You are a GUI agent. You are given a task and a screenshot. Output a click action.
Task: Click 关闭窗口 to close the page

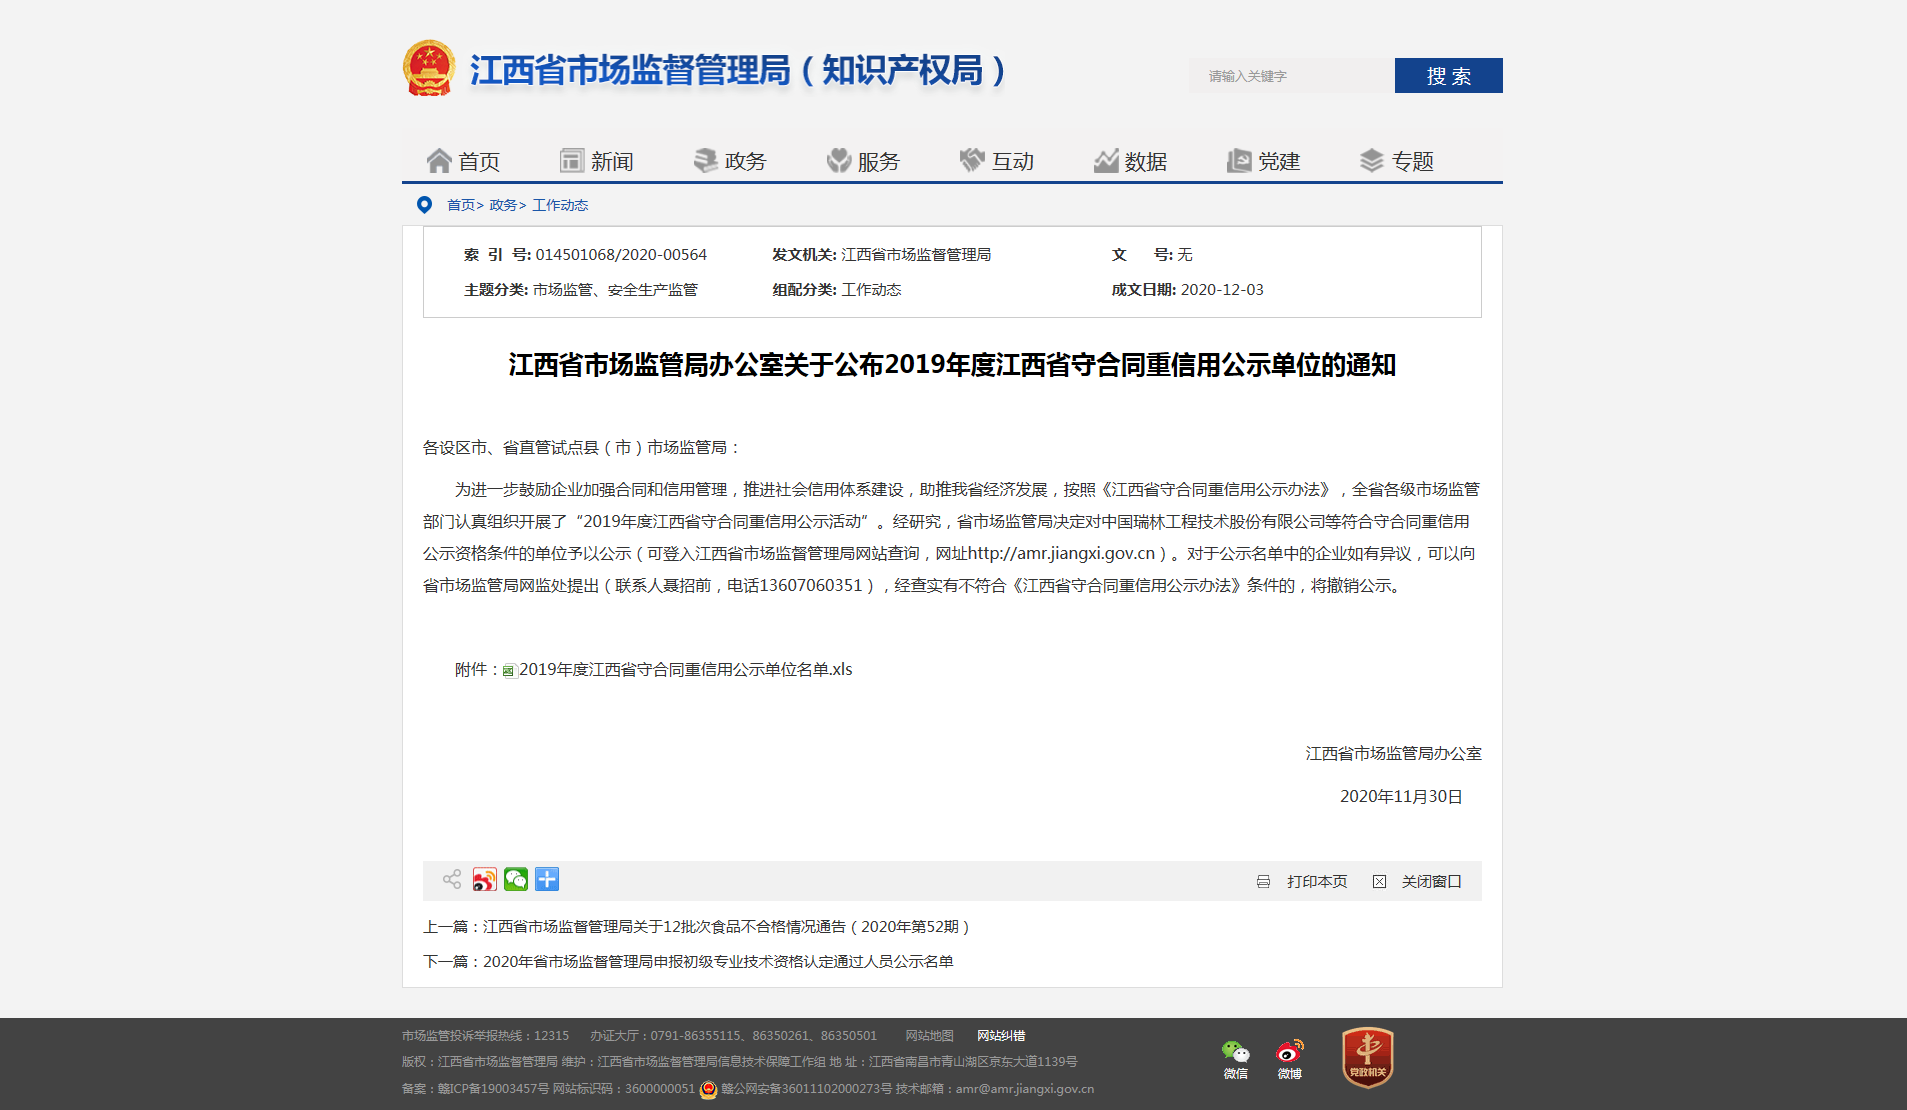pyautogui.click(x=1430, y=882)
